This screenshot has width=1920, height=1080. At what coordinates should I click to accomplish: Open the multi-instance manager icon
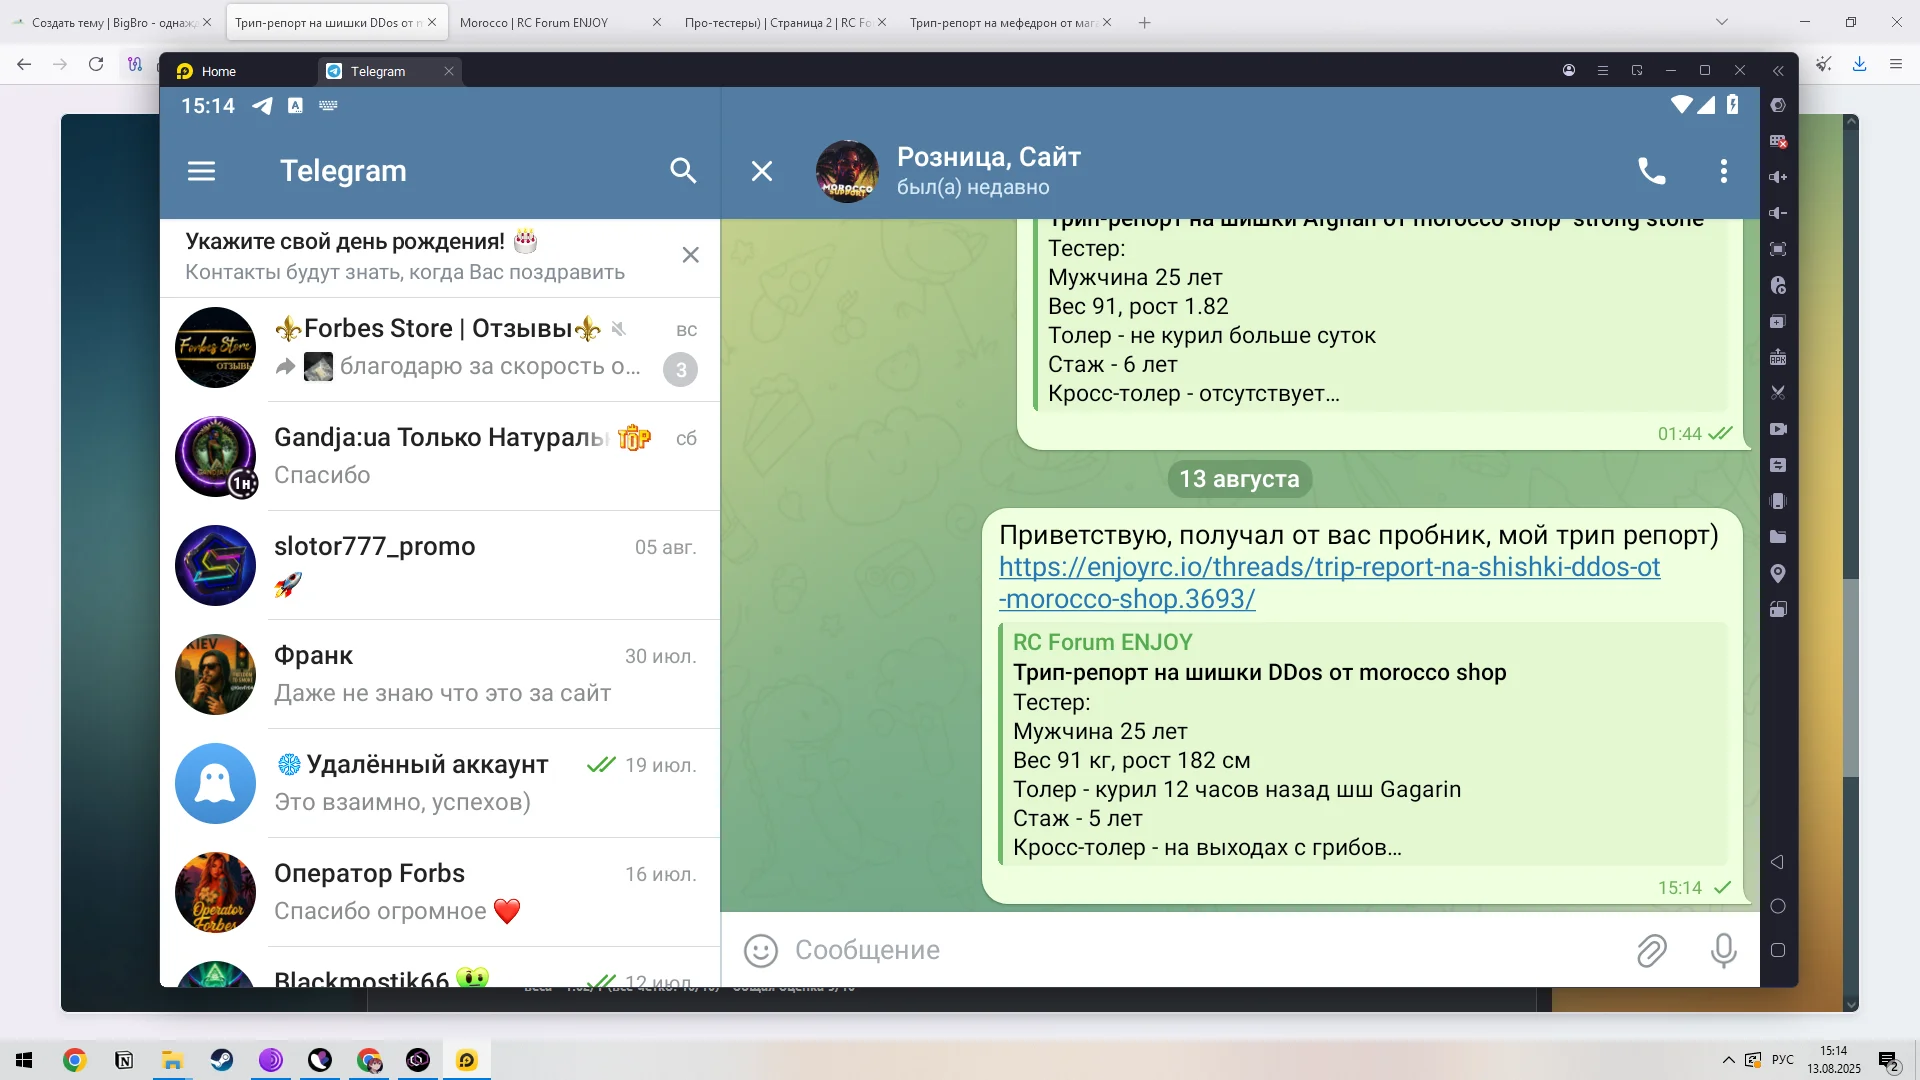(x=1778, y=321)
